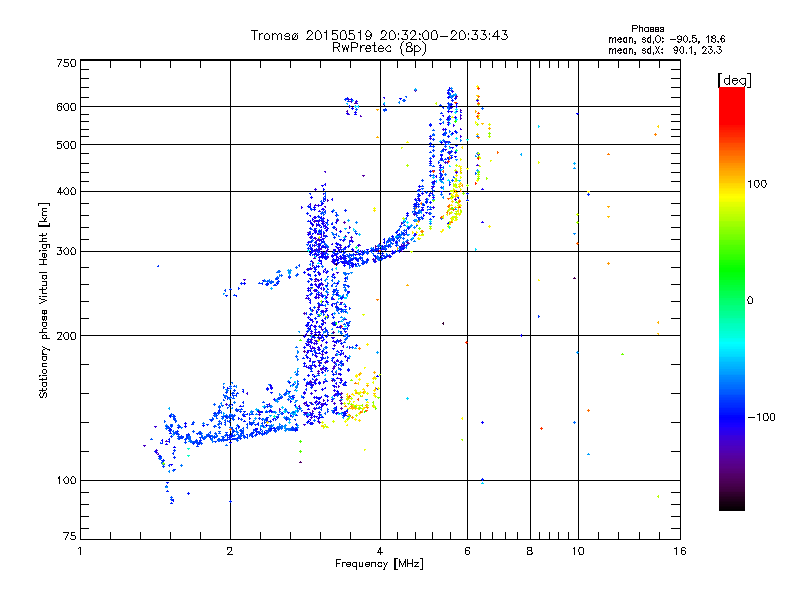The width and height of the screenshot is (800, 600).
Task: Click the x-axis tick label '16'
Action: click(680, 551)
